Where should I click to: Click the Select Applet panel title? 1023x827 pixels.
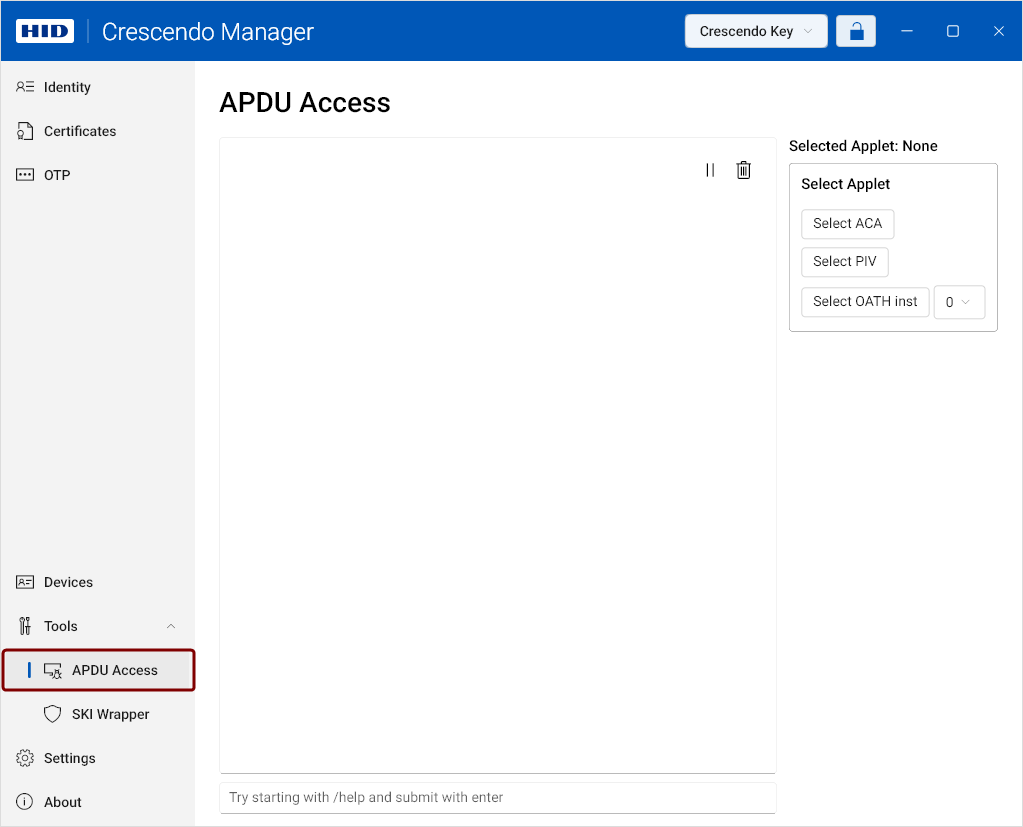coord(845,185)
